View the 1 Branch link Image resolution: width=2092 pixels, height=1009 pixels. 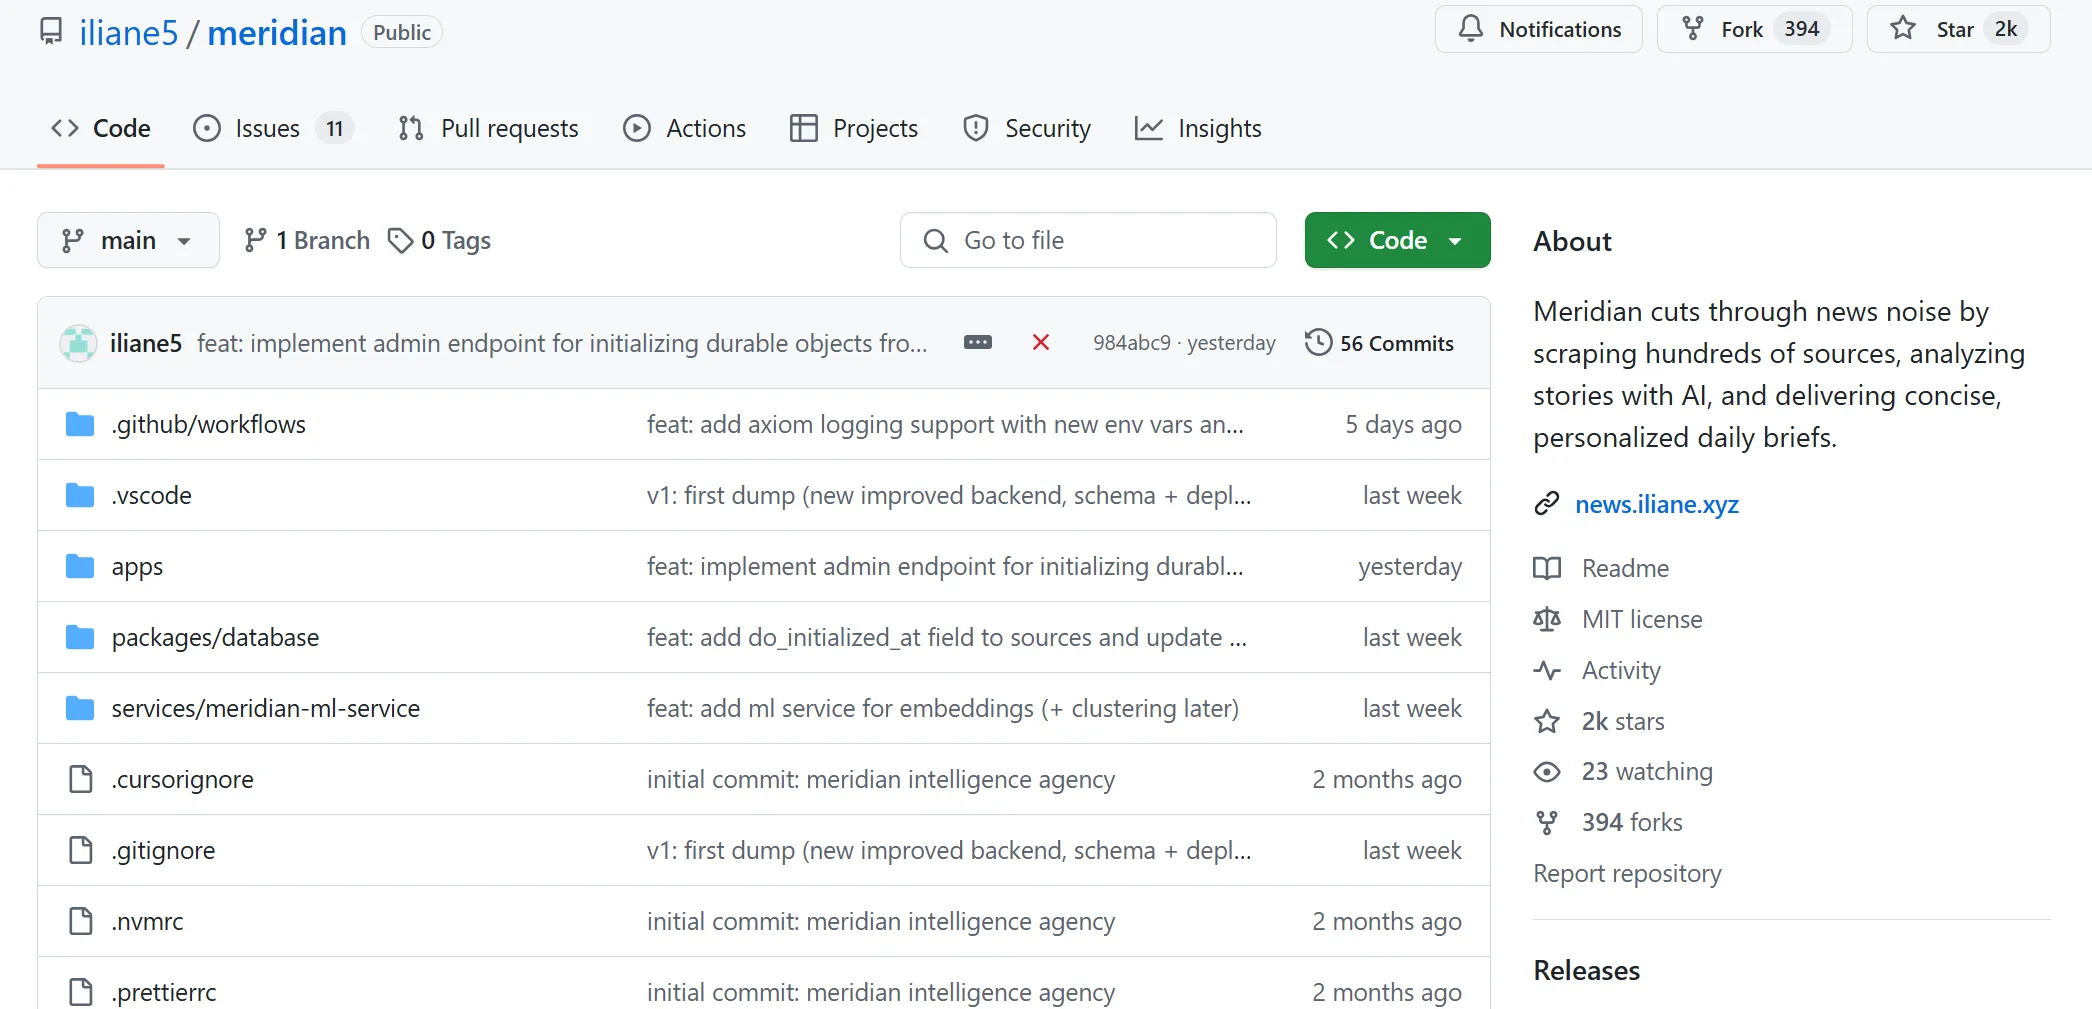coord(307,240)
